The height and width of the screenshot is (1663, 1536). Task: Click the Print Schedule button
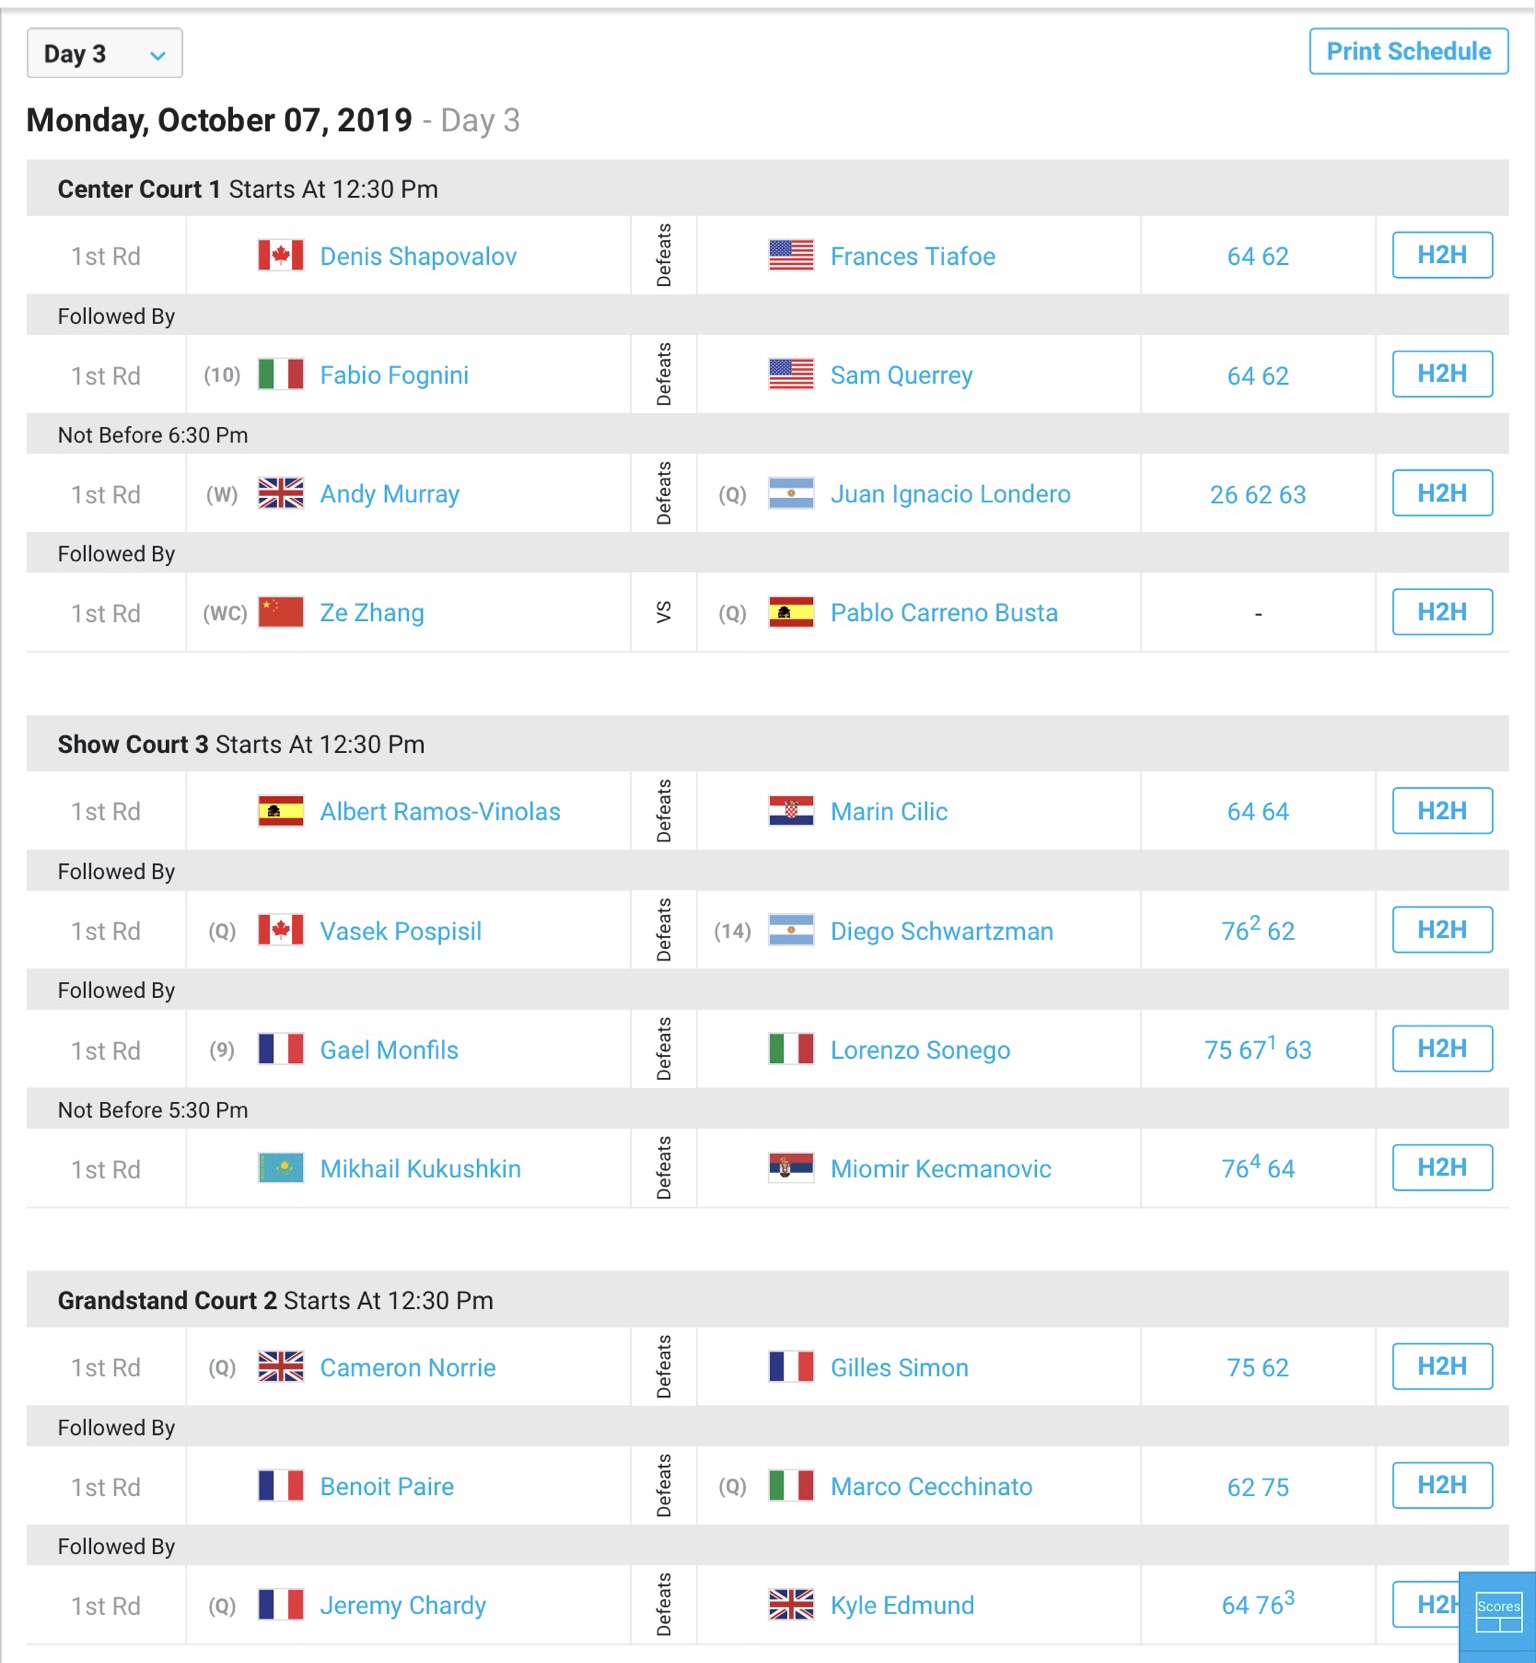click(x=1408, y=51)
